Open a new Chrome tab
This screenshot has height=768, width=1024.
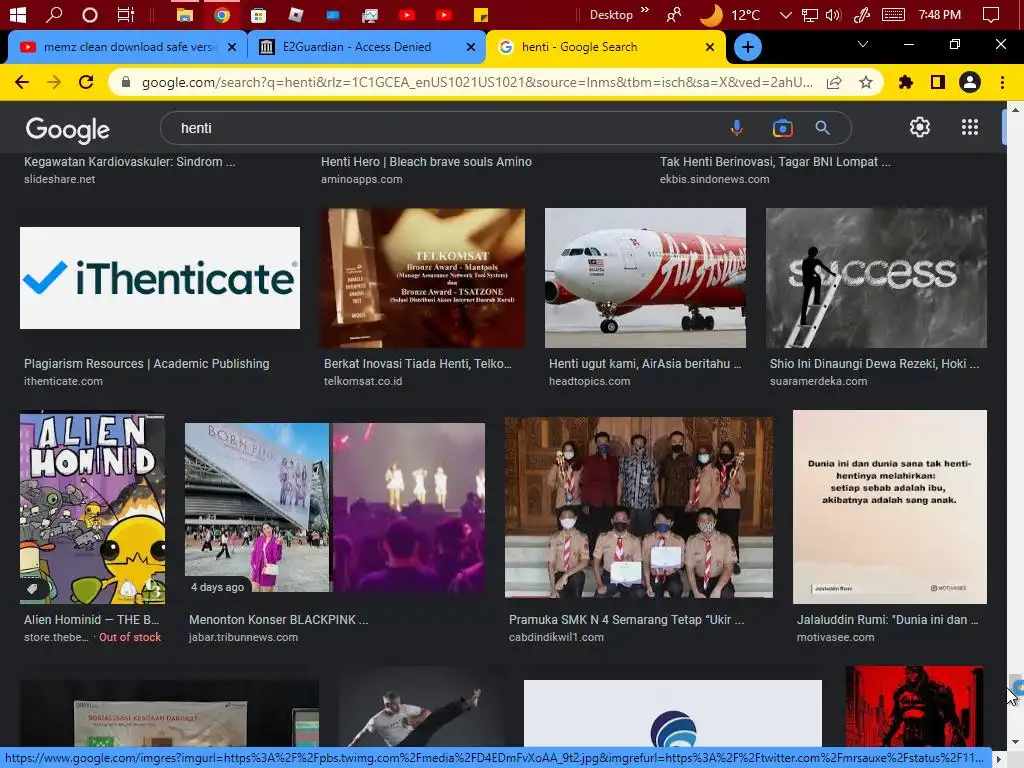tap(748, 47)
